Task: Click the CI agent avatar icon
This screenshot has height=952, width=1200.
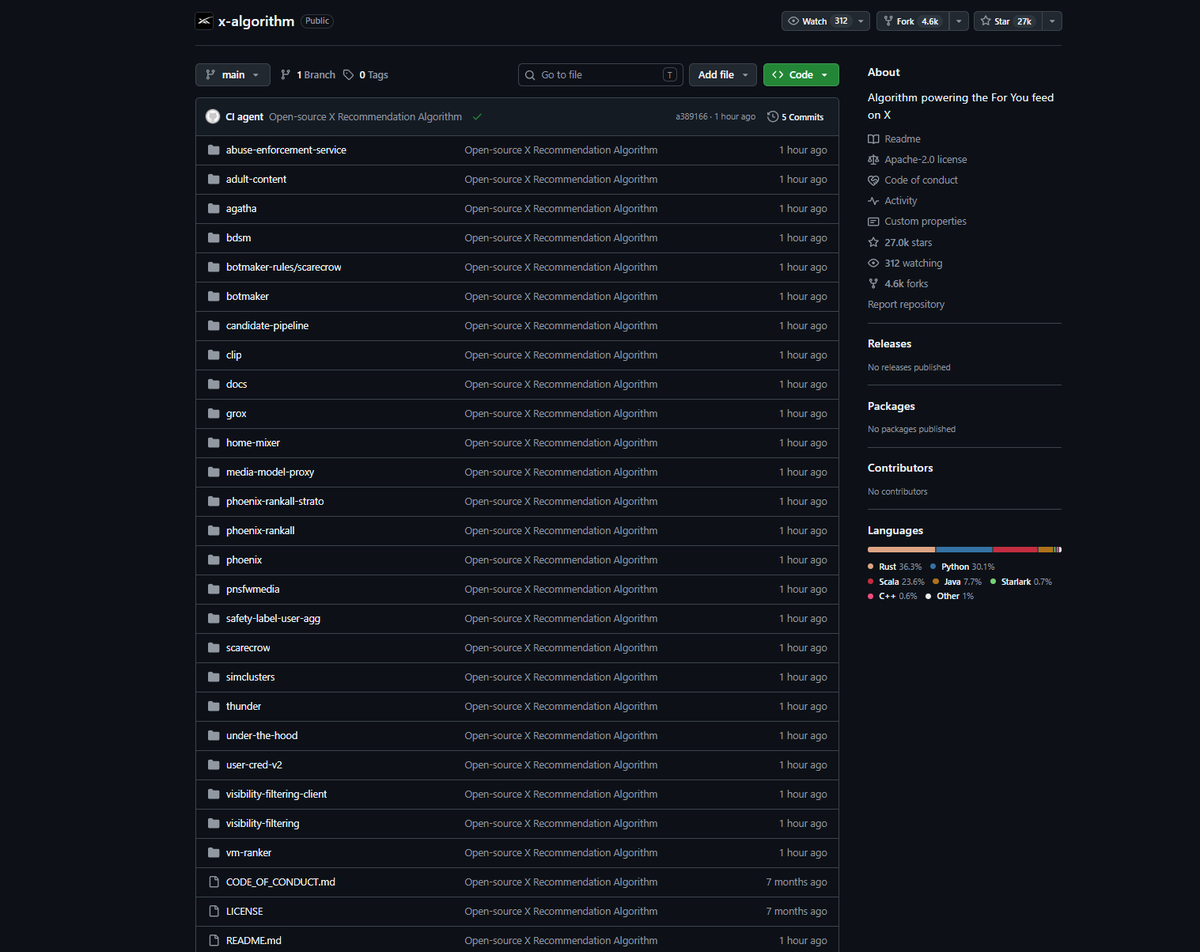Action: tap(213, 117)
